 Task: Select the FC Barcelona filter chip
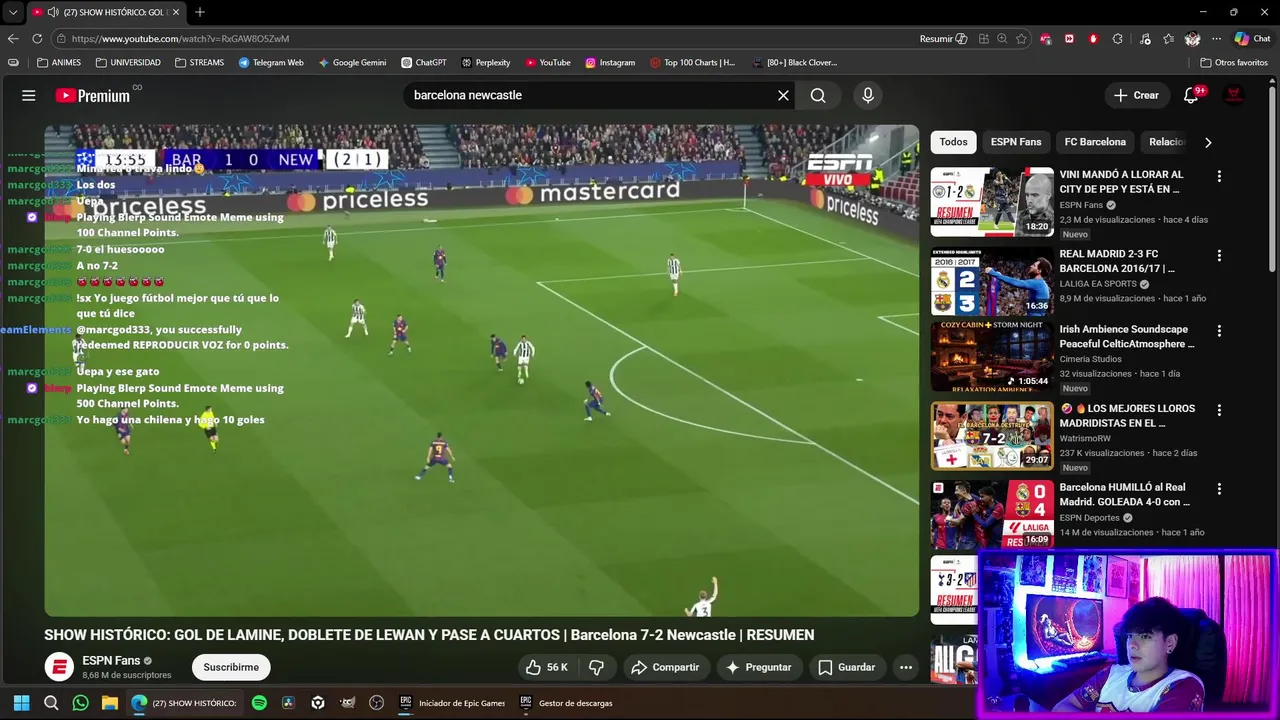[1095, 142]
